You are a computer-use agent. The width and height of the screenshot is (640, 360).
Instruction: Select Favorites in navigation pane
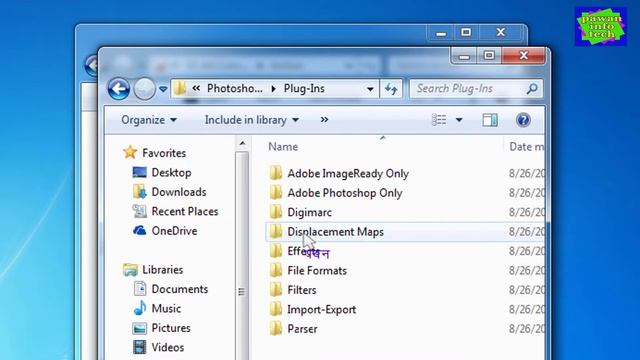(x=164, y=153)
